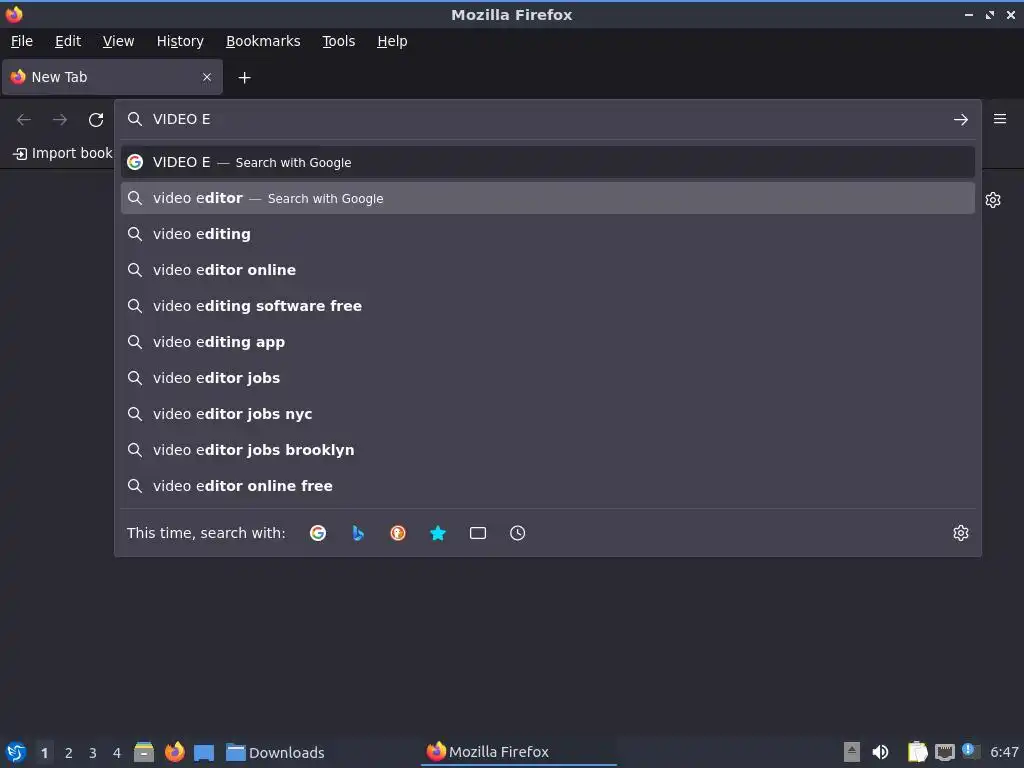Search history using the clock icon
The height and width of the screenshot is (768, 1024).
coord(517,533)
